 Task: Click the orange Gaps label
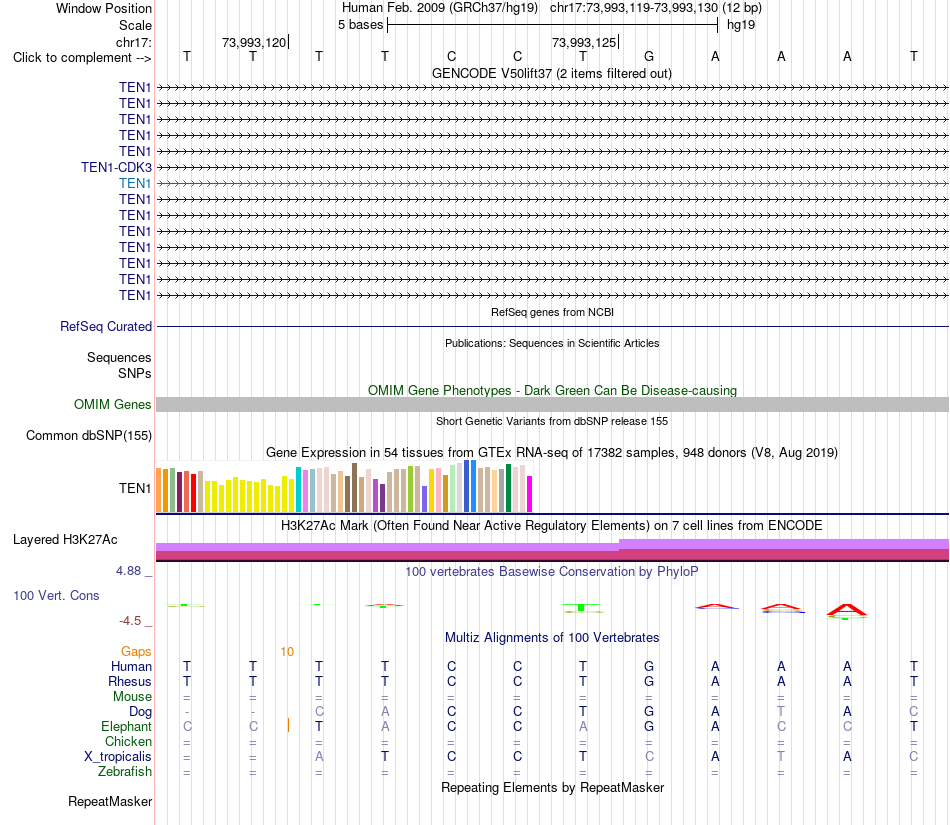coord(136,651)
